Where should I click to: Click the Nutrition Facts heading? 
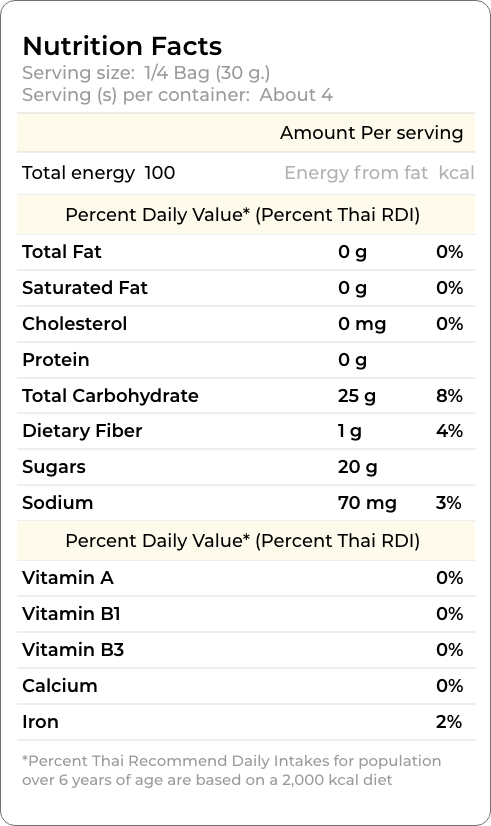click(x=122, y=46)
